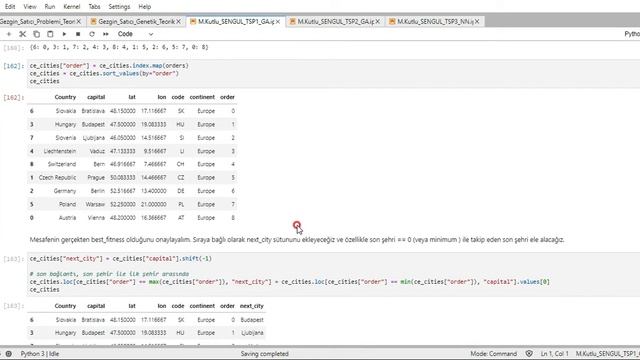Close the Gezgin_Satici_Problemi_Teori tab
Screen dimensions: 640x360
[79, 22]
